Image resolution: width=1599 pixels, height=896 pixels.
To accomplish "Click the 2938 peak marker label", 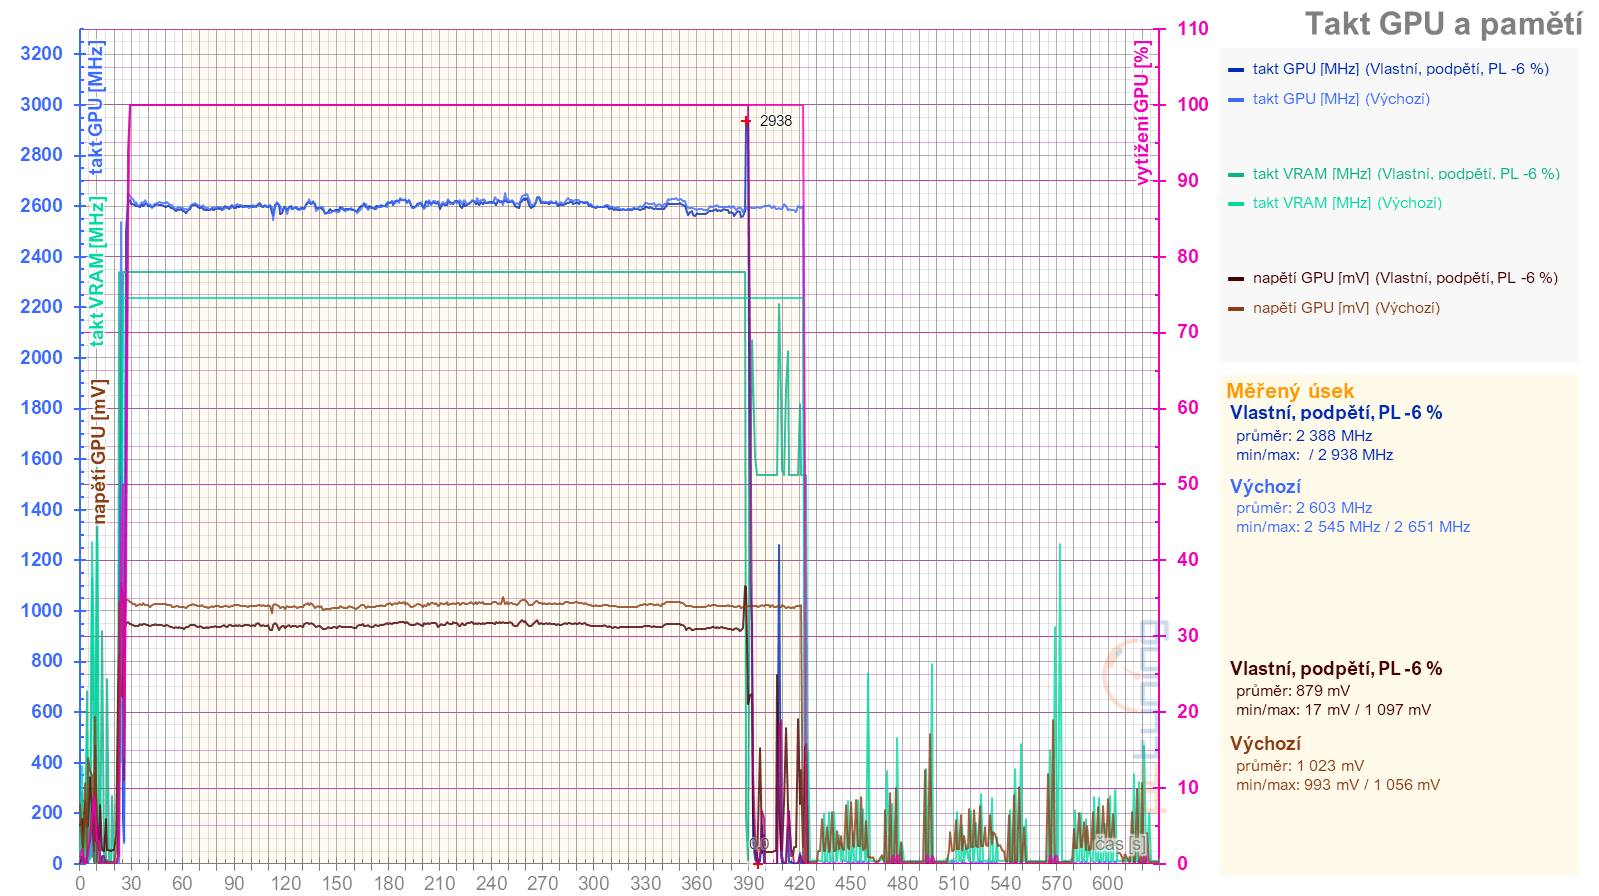I will coord(776,121).
